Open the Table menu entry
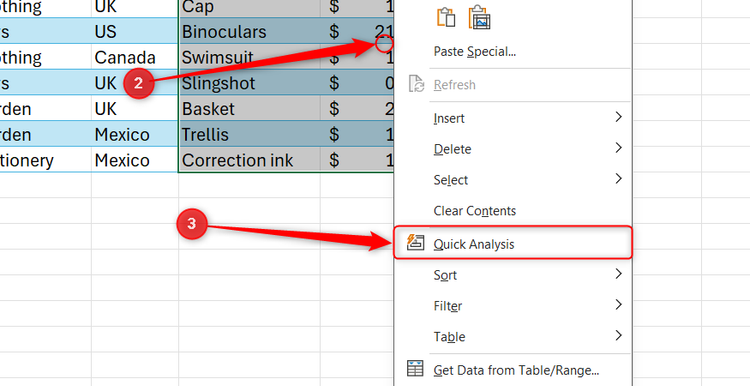 513,336
